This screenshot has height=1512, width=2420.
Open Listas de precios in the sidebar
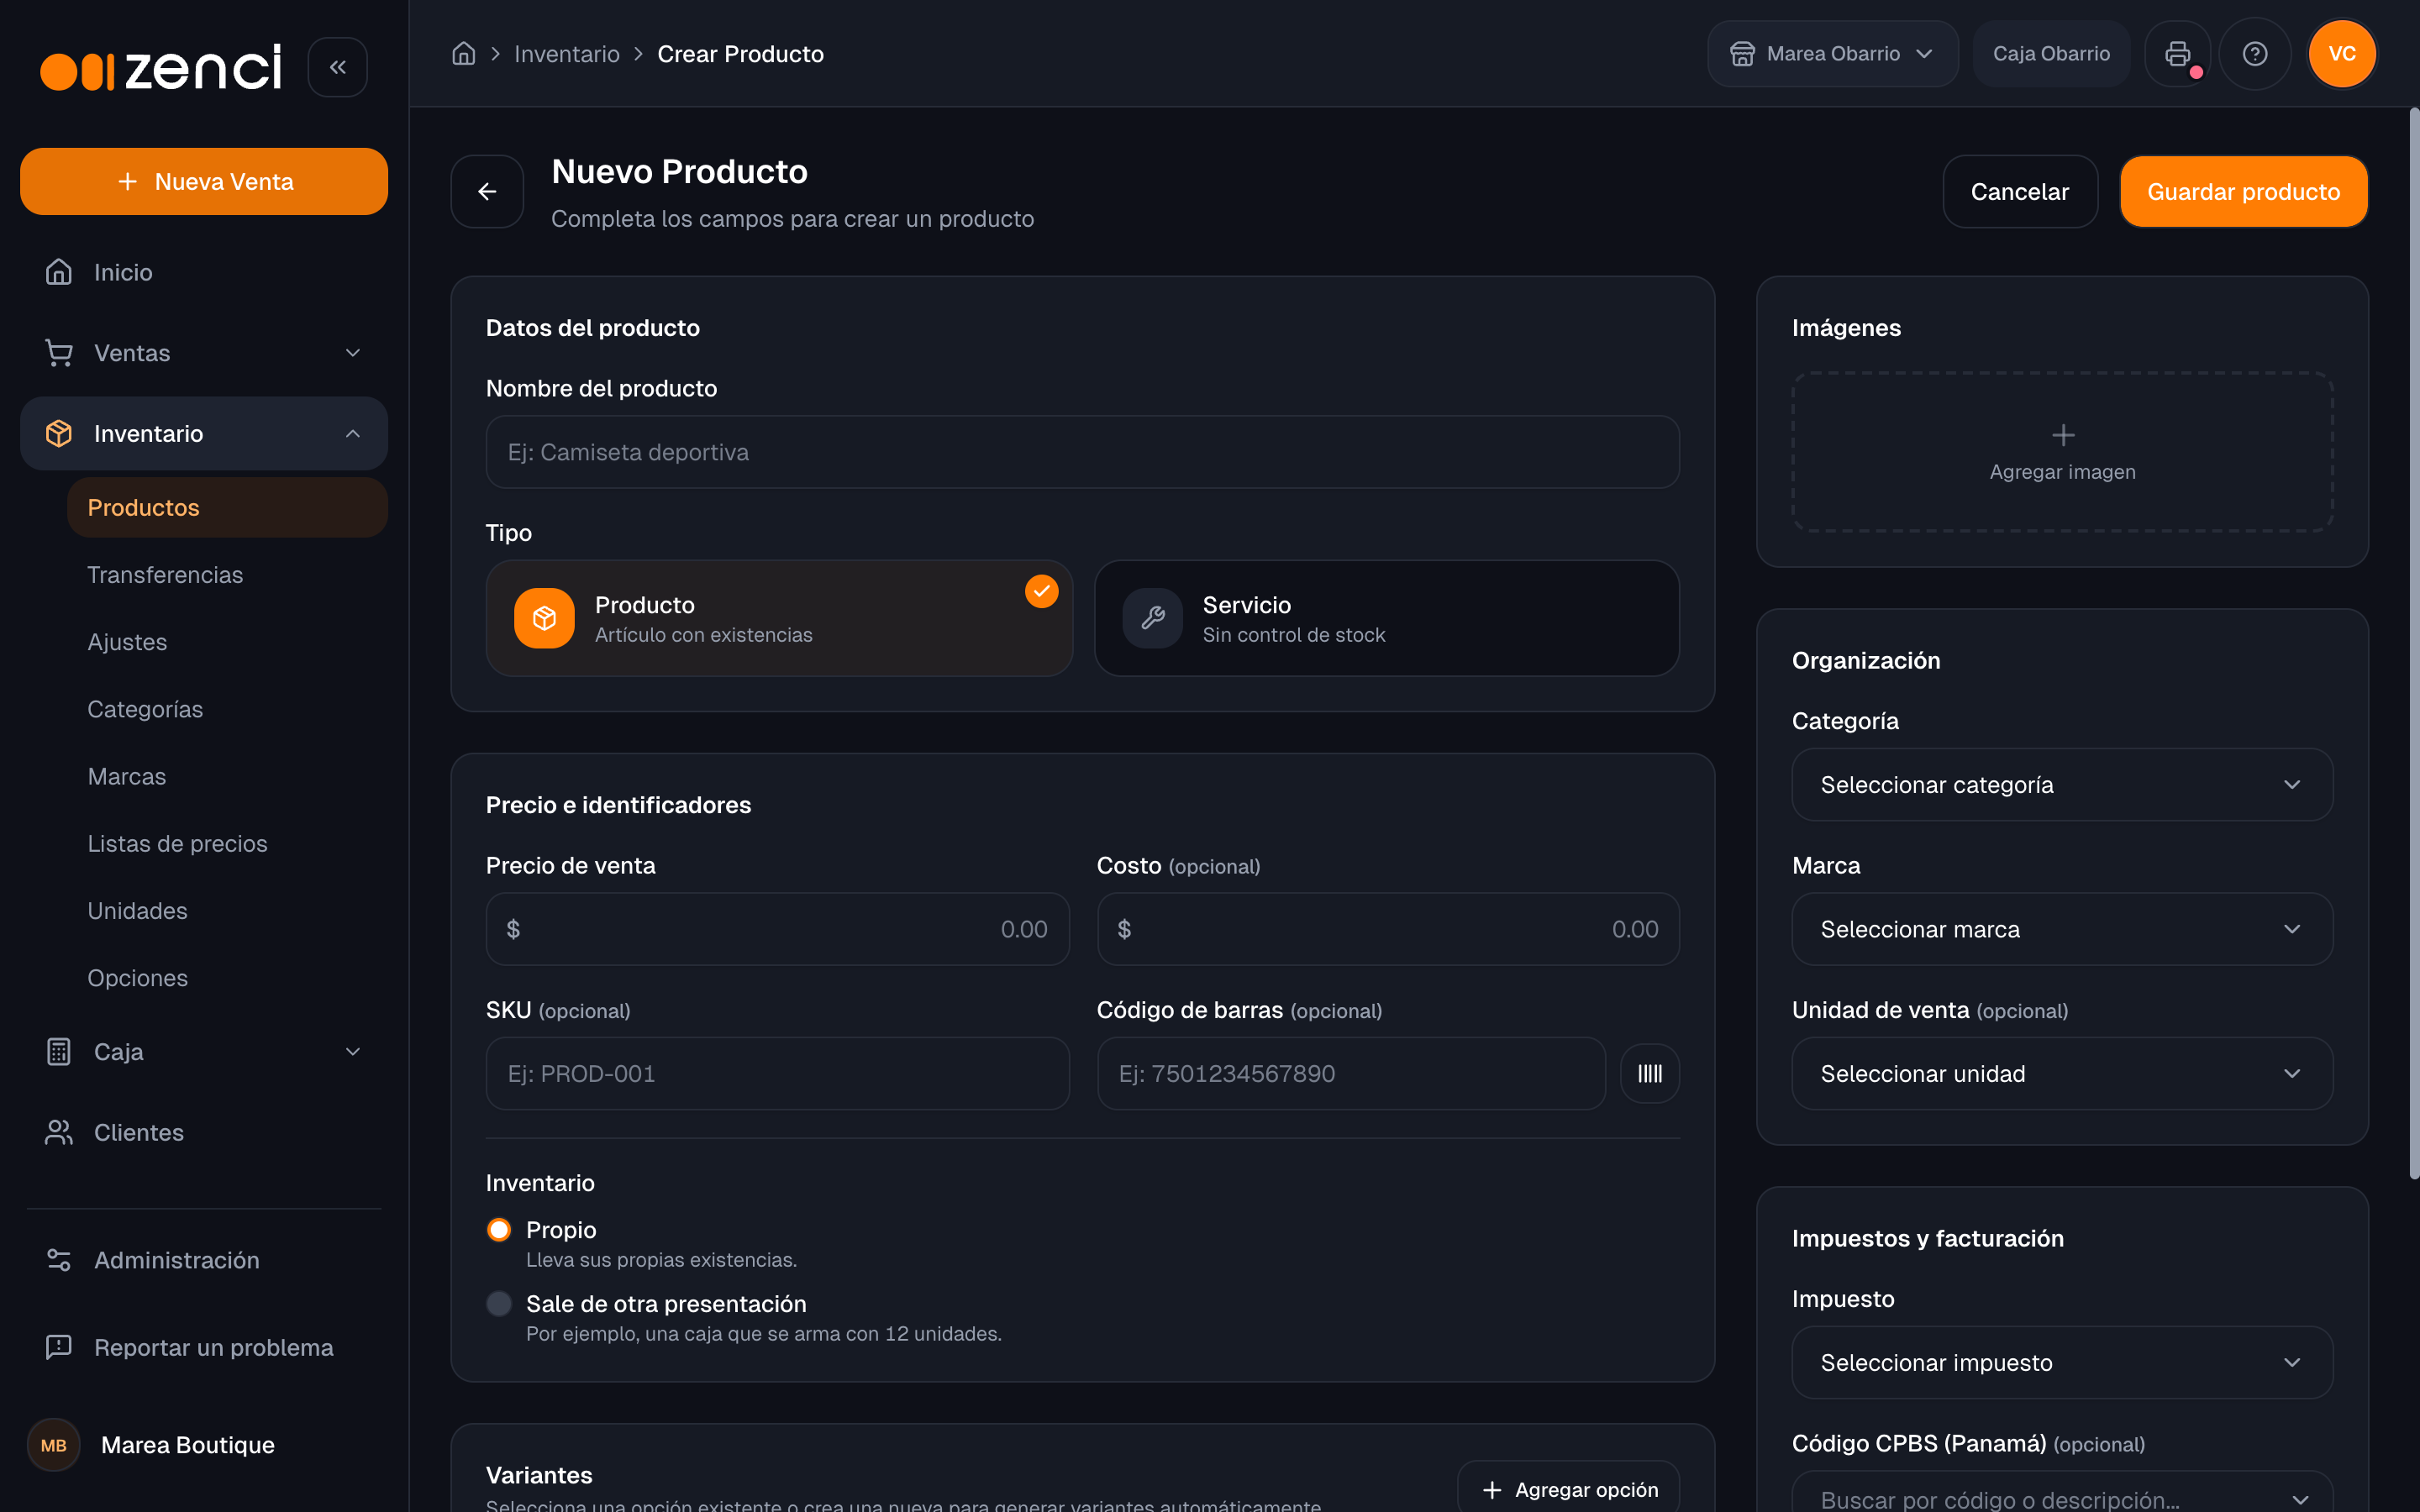(227, 843)
